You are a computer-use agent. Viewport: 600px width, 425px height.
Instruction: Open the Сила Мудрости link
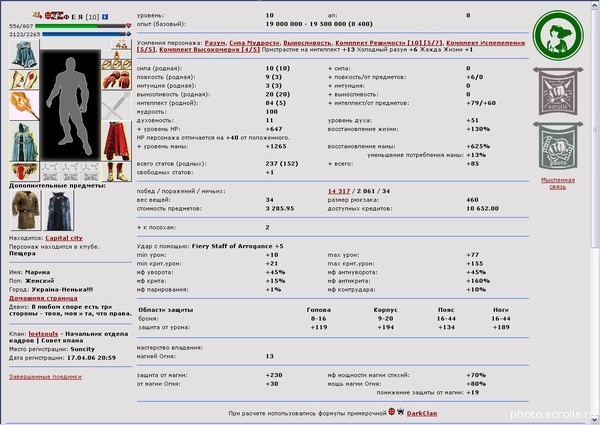[x=254, y=43]
